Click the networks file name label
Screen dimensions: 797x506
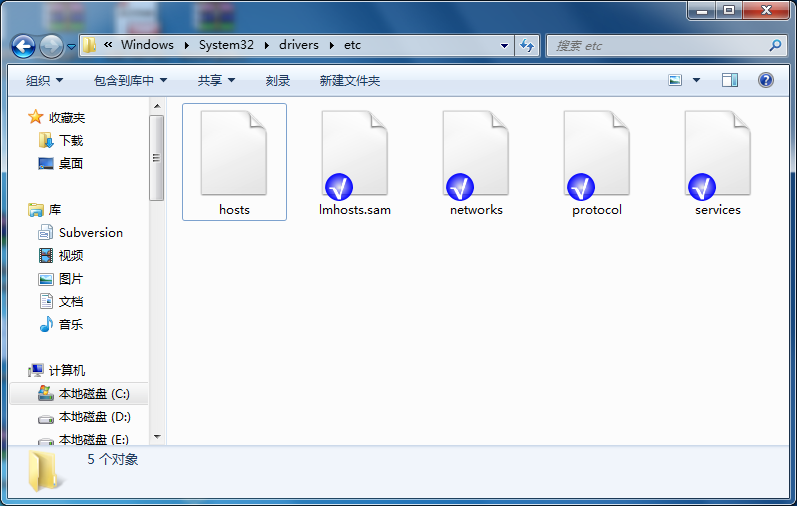pos(476,210)
